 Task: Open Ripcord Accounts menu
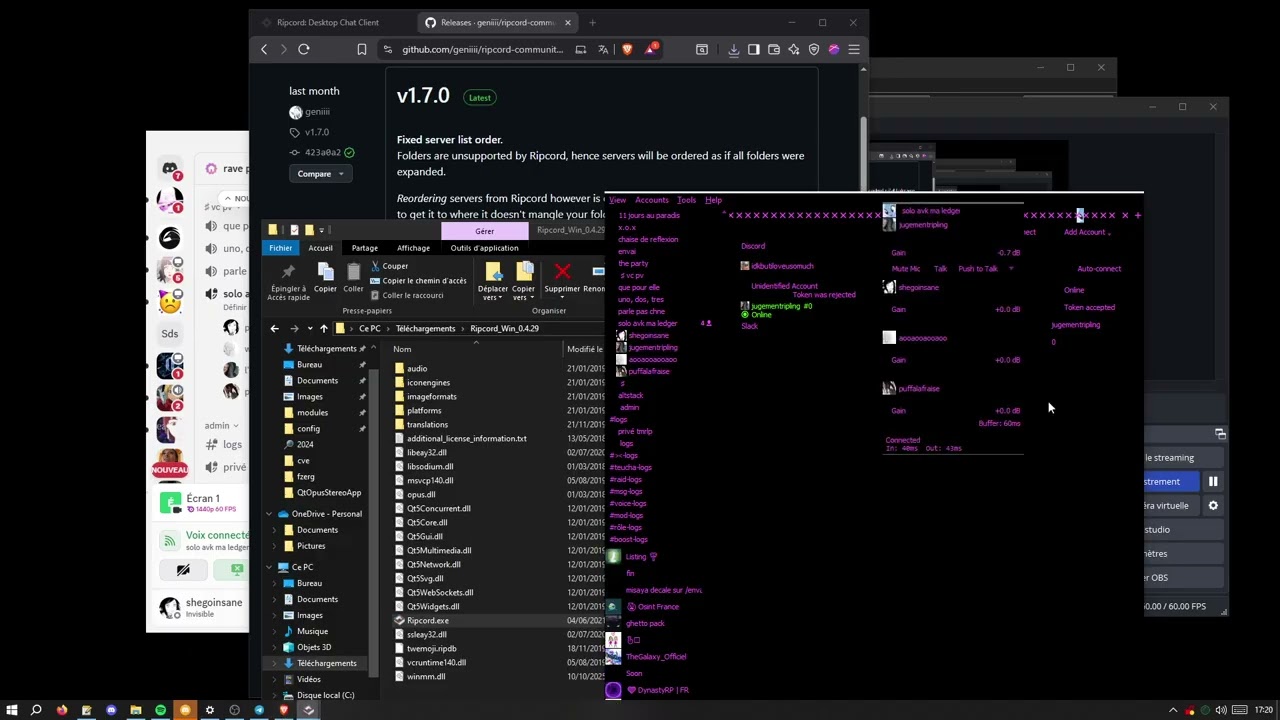click(x=651, y=200)
